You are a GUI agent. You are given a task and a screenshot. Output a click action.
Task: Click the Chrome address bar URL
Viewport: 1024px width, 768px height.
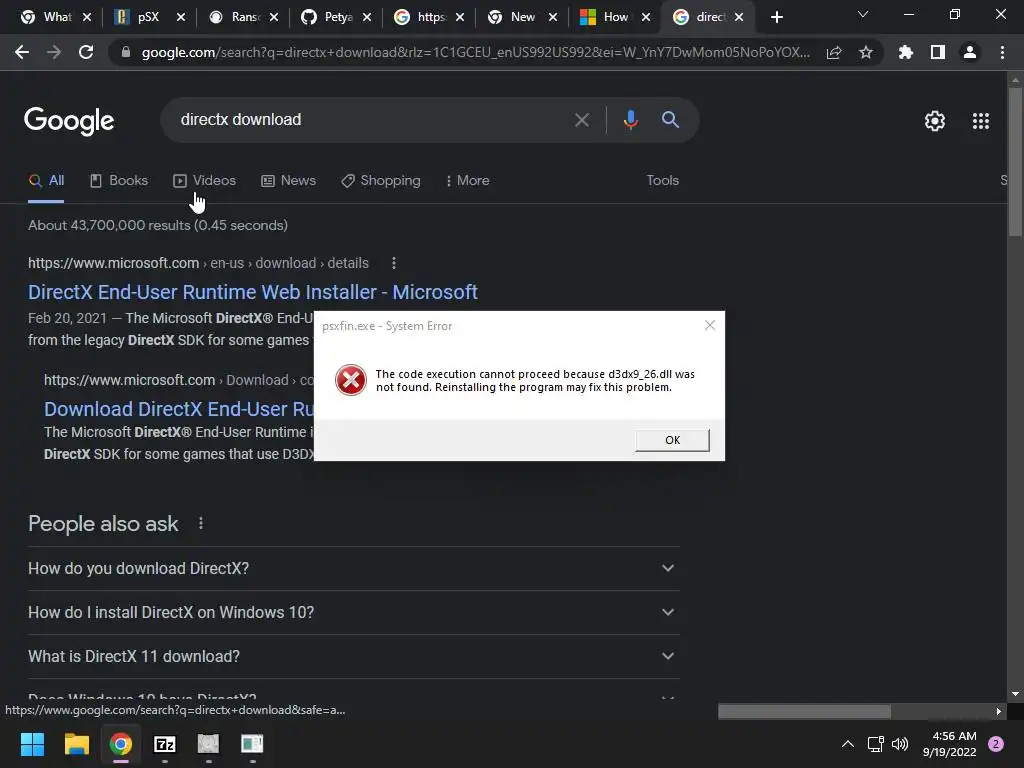(x=475, y=52)
